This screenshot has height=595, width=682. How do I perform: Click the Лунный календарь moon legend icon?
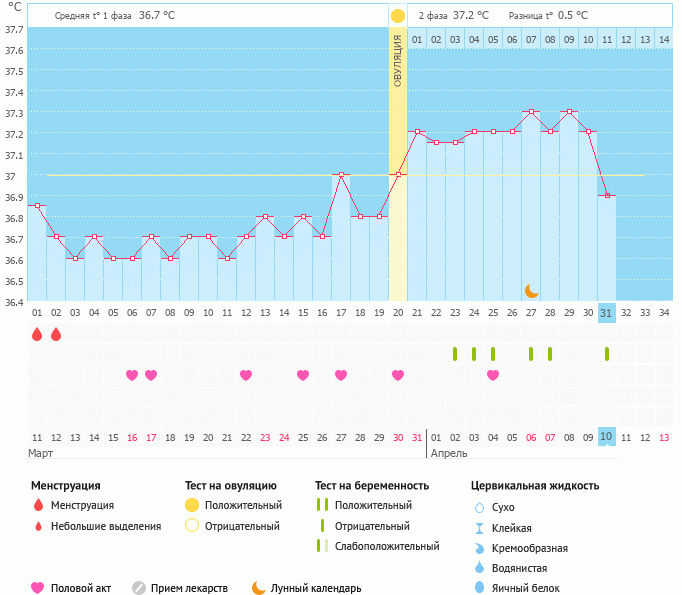(x=259, y=588)
